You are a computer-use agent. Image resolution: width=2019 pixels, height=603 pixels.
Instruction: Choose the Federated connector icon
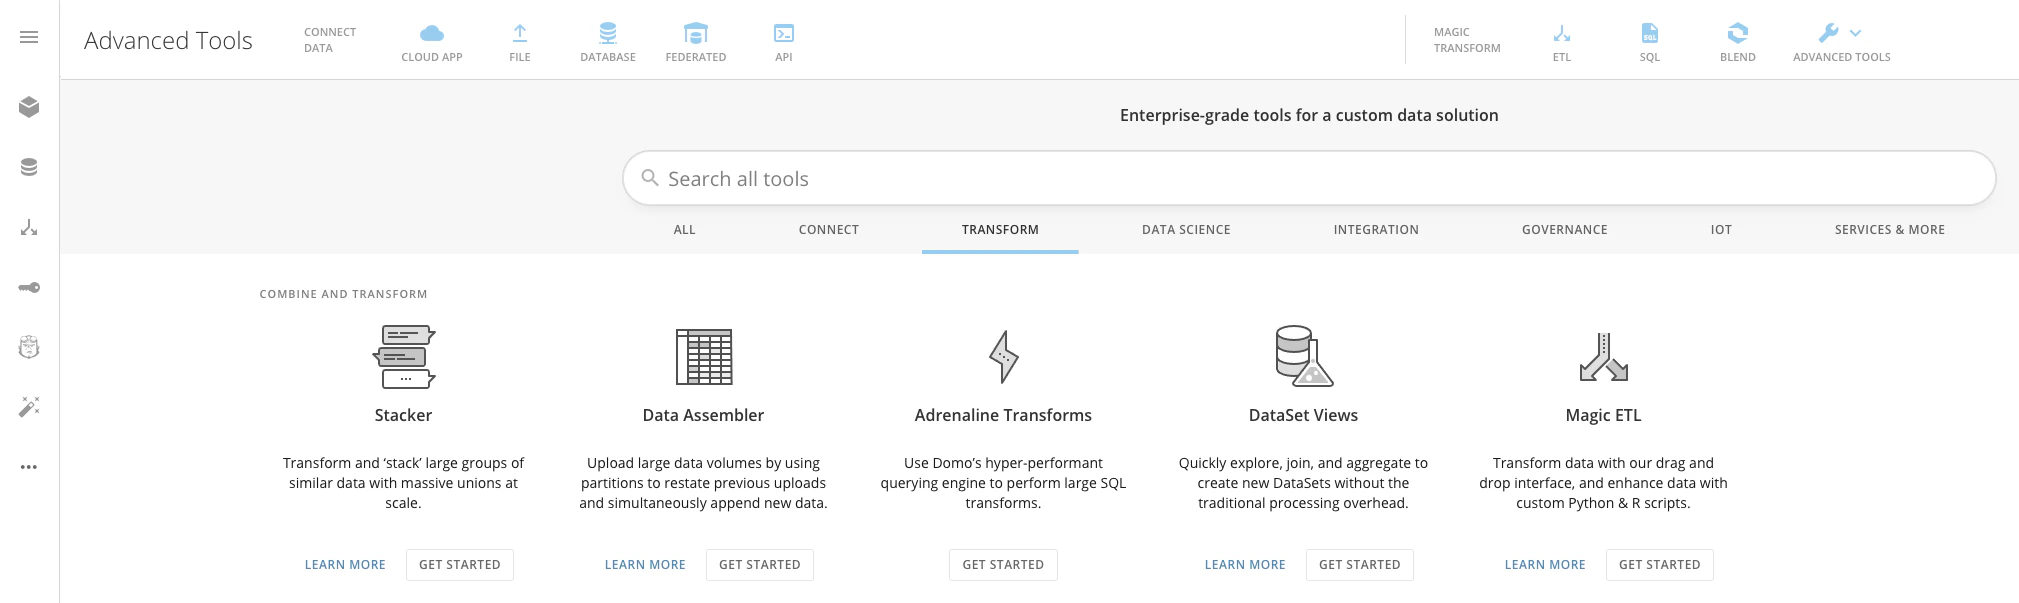(696, 33)
